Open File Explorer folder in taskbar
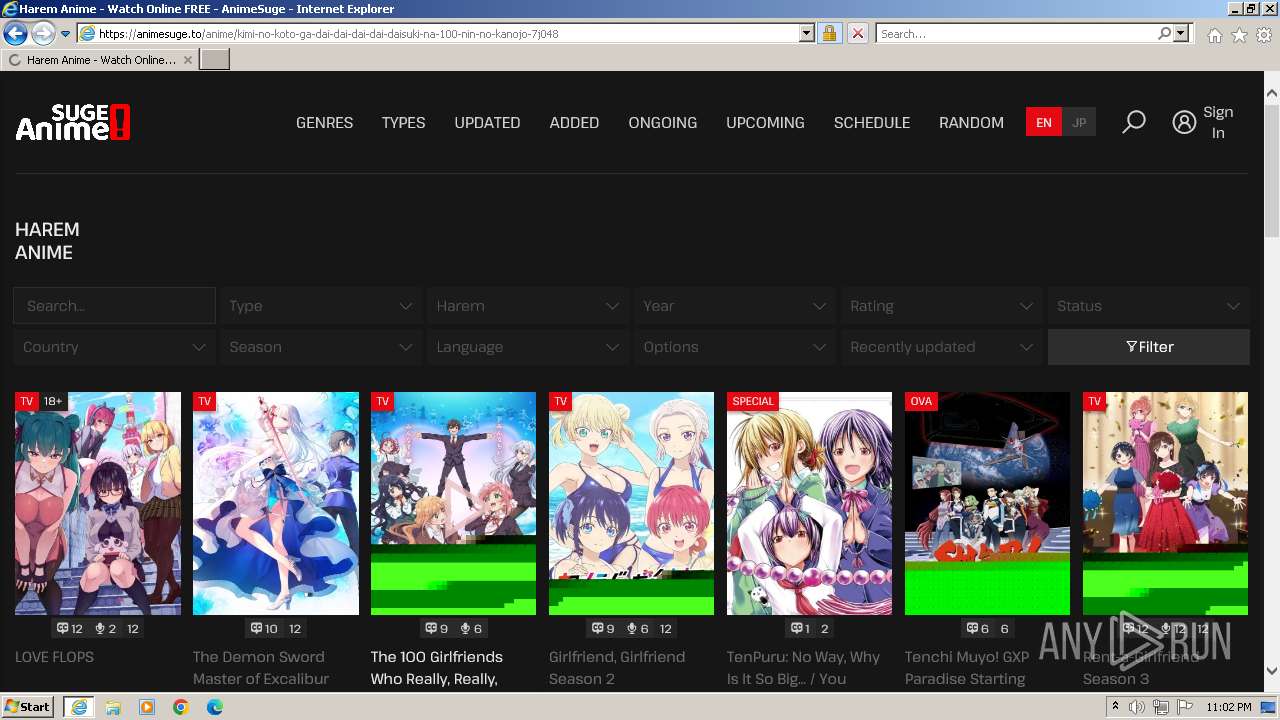The image size is (1280, 720). (x=113, y=707)
